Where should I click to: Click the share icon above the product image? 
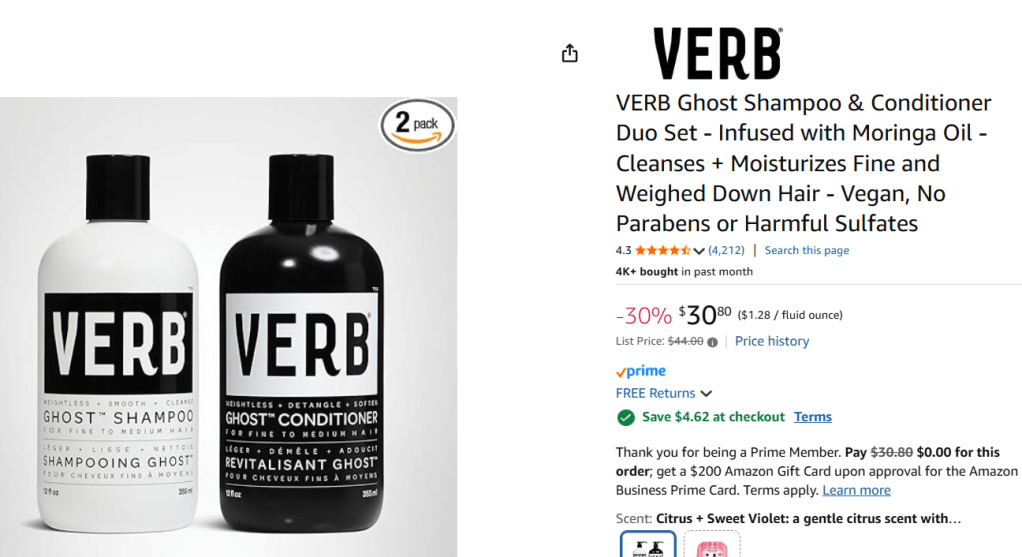point(570,53)
